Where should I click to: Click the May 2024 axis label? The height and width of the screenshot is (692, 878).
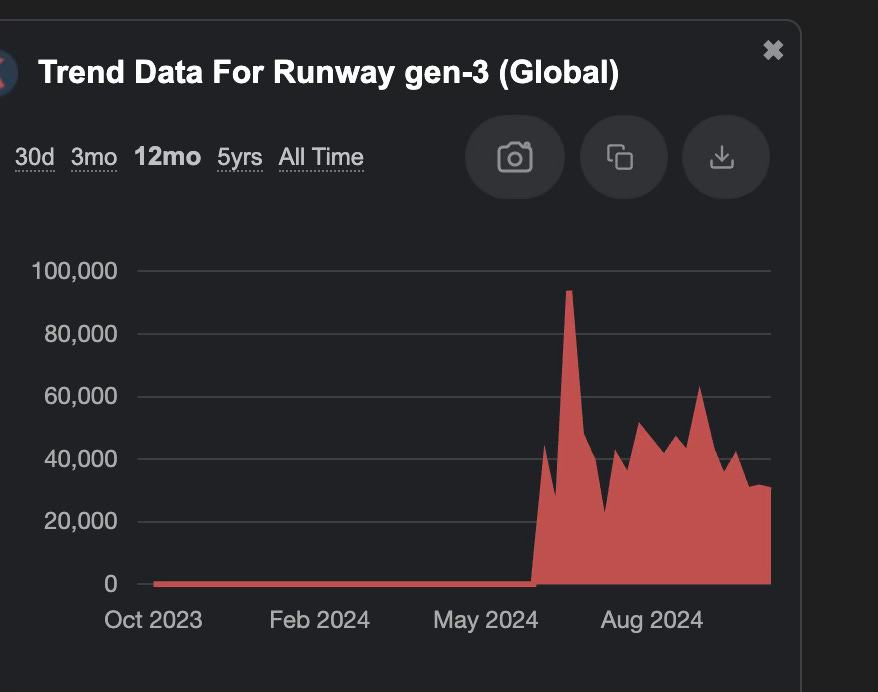pos(485,620)
